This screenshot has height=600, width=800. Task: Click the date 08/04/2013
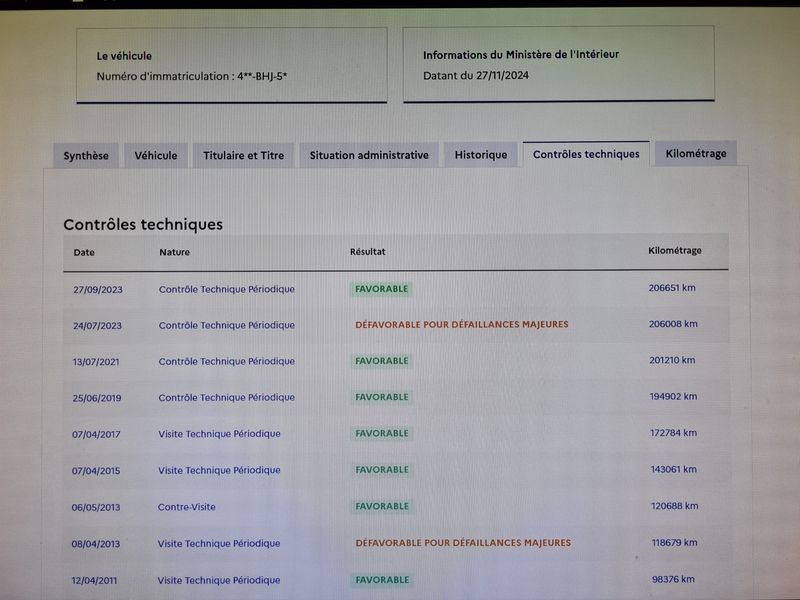click(x=96, y=544)
